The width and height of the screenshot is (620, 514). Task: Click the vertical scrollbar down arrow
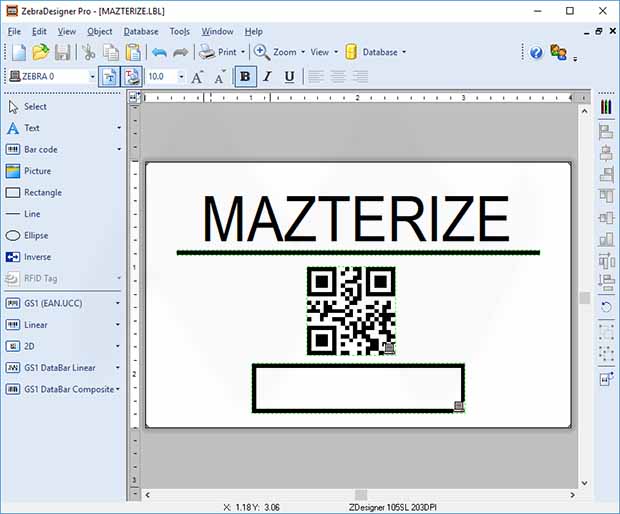pos(584,483)
